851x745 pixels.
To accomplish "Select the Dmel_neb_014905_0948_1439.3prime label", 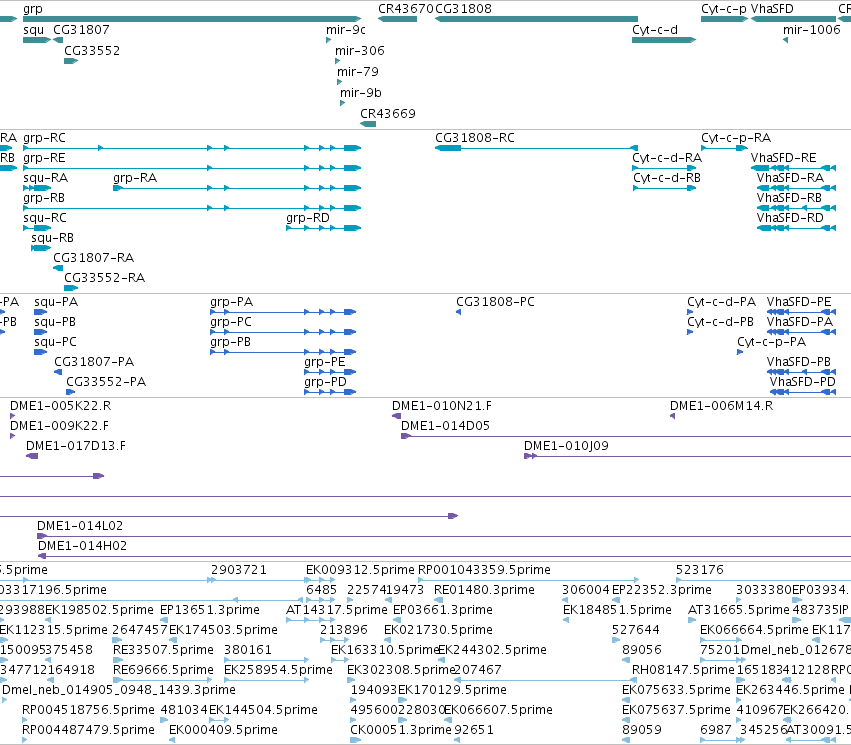I will pyautogui.click(x=119, y=690).
